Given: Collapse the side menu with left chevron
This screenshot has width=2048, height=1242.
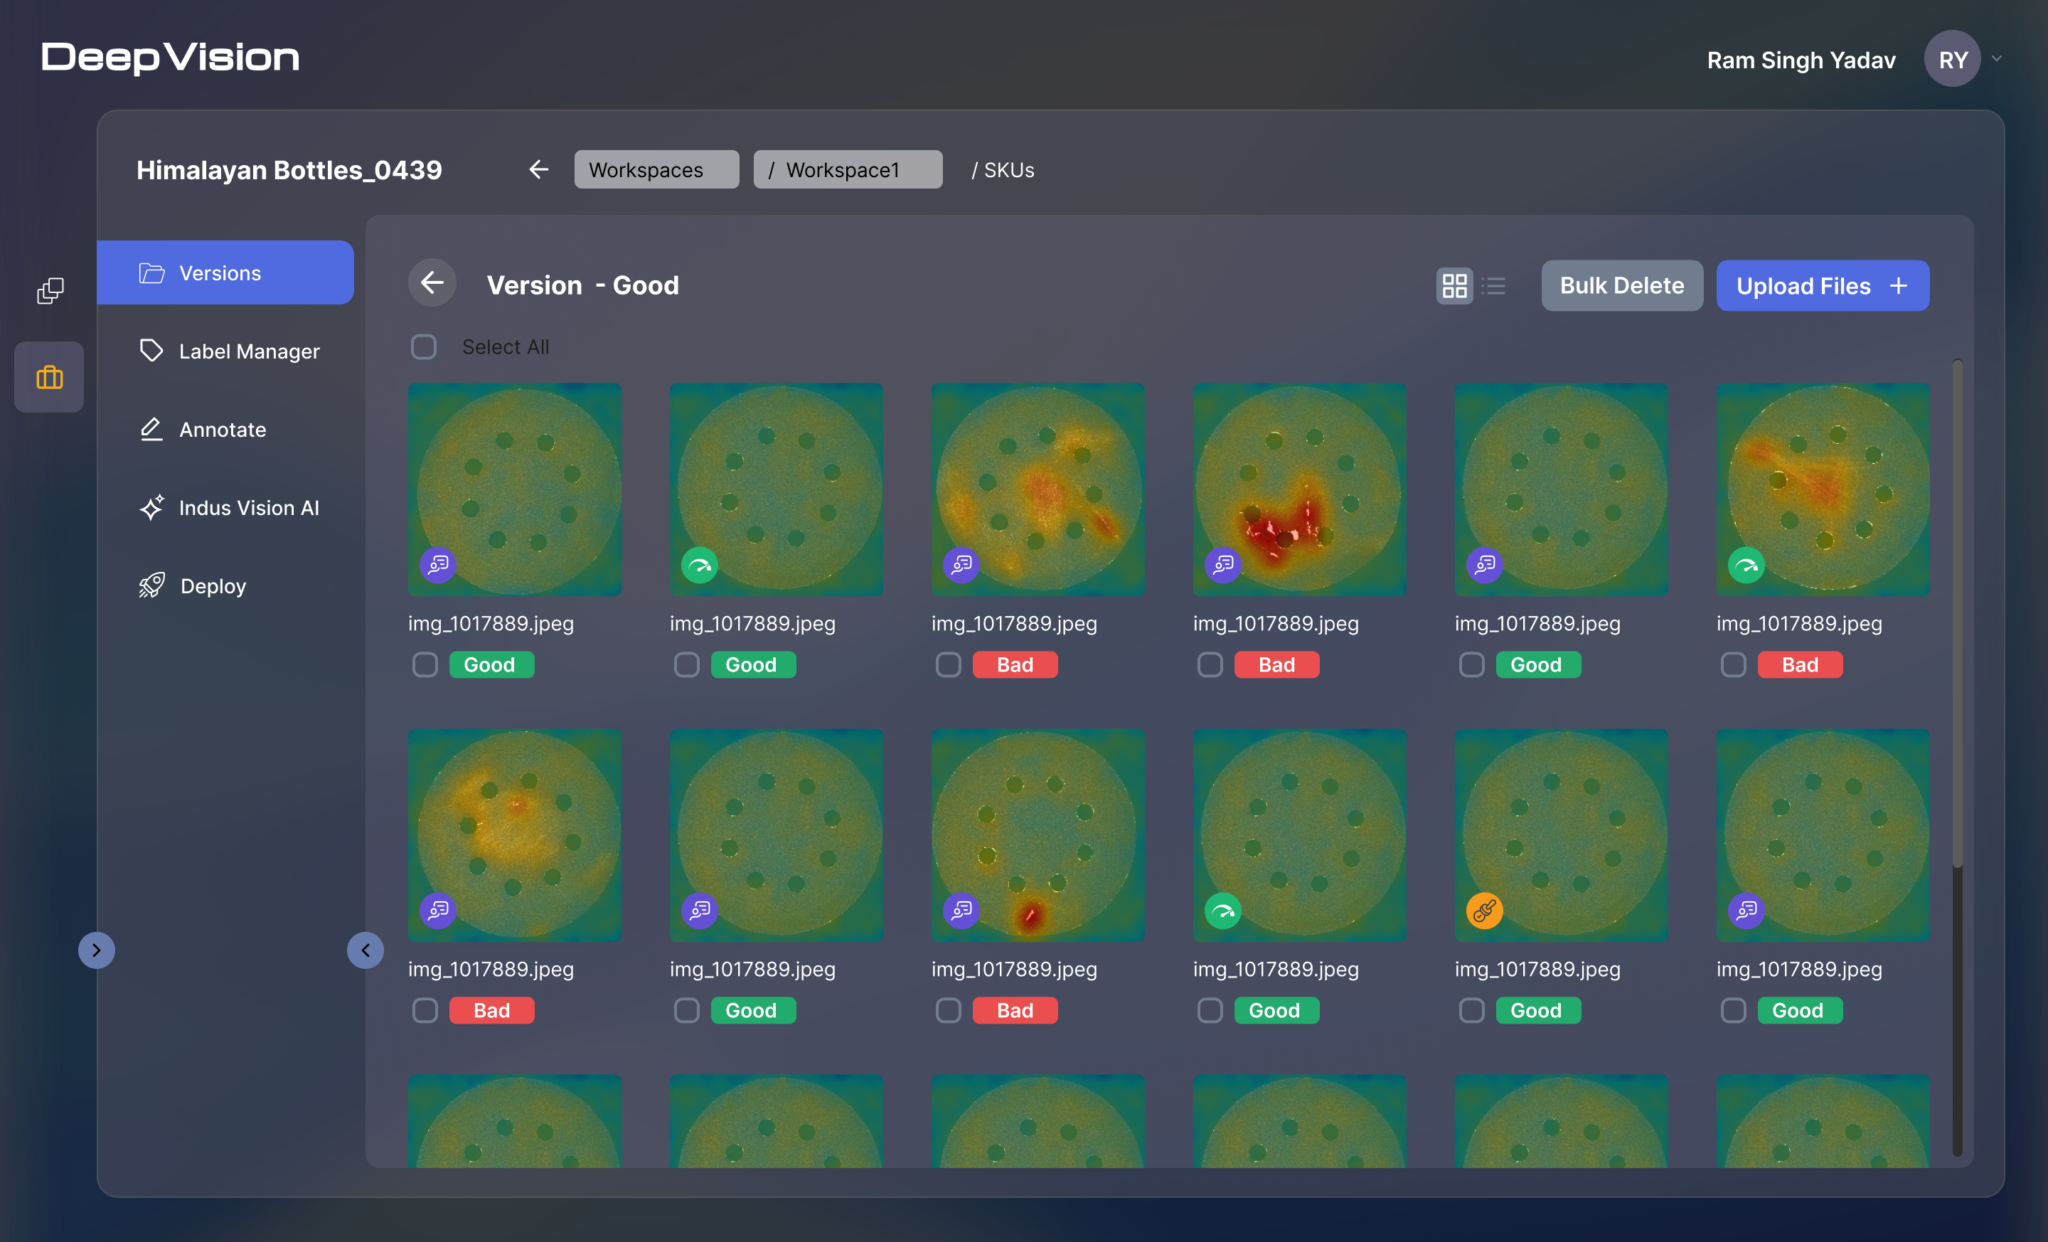Looking at the screenshot, I should pyautogui.click(x=365, y=950).
